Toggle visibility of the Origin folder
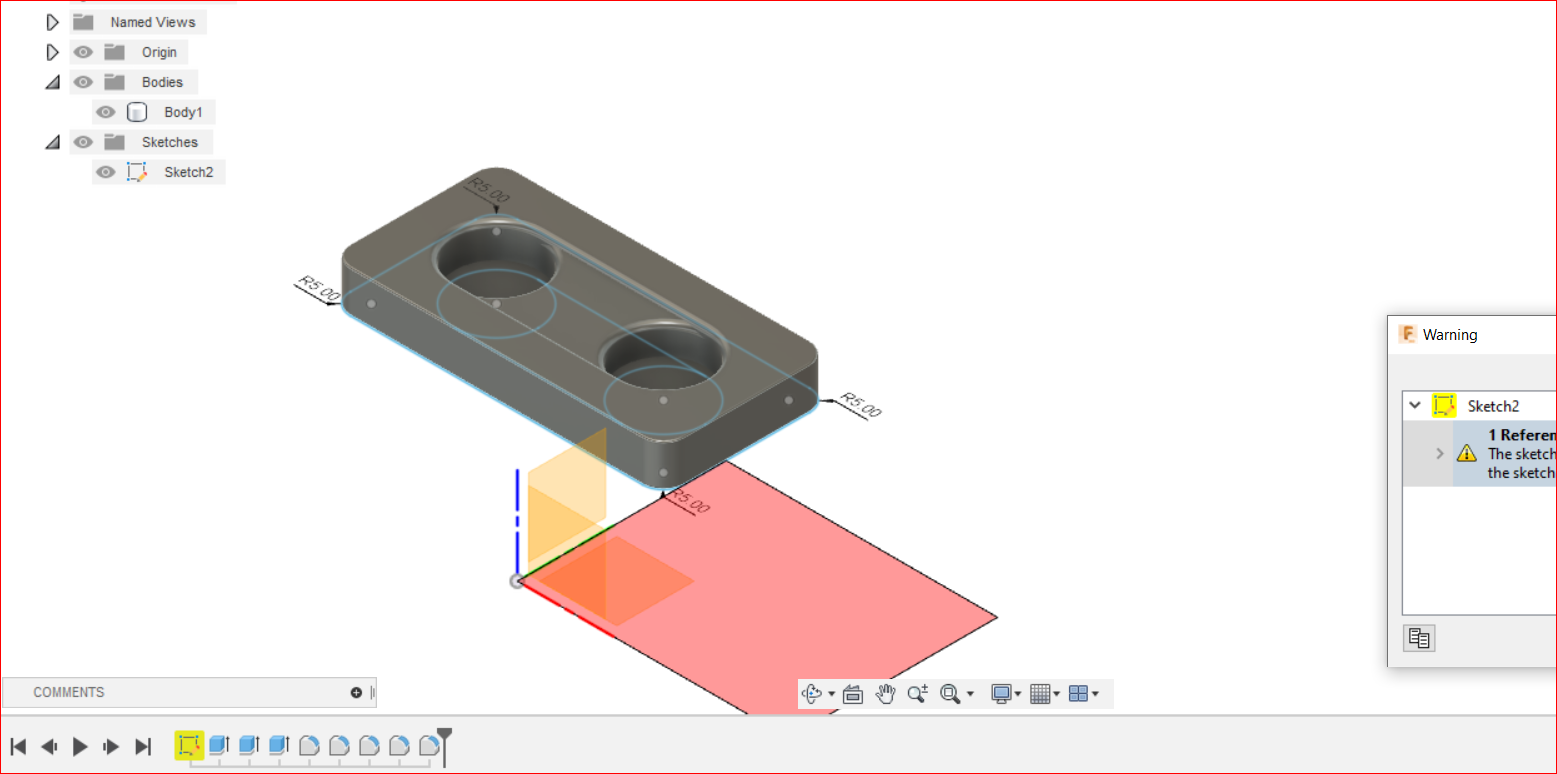 click(83, 51)
